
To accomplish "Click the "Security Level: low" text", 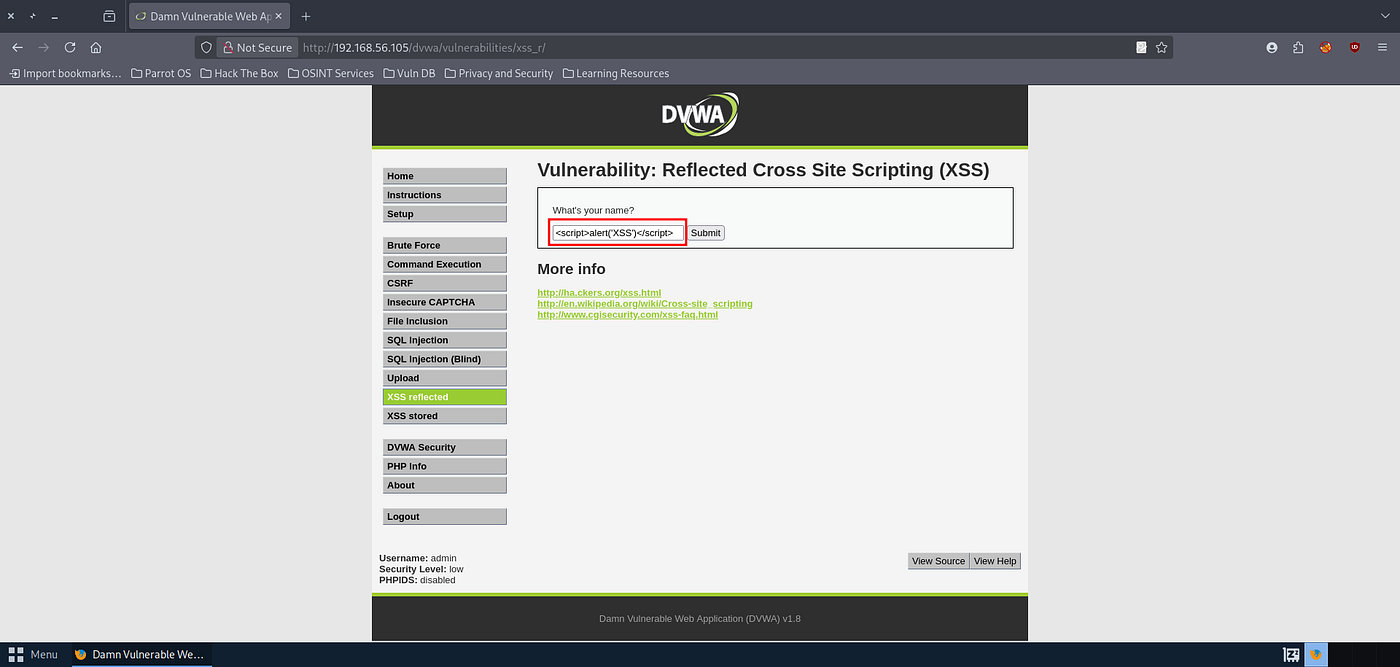I will 421,569.
